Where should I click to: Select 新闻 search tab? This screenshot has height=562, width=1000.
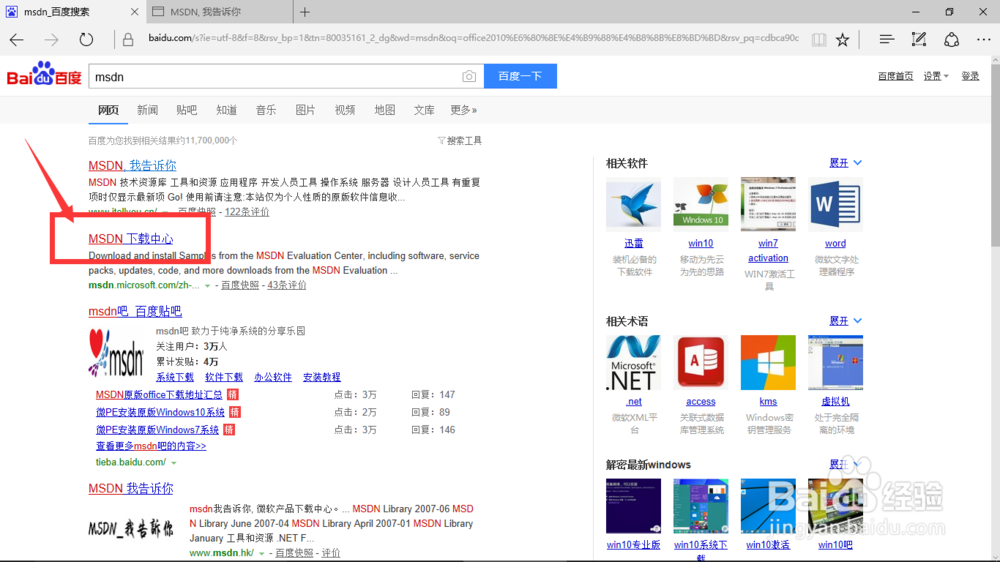tap(147, 110)
